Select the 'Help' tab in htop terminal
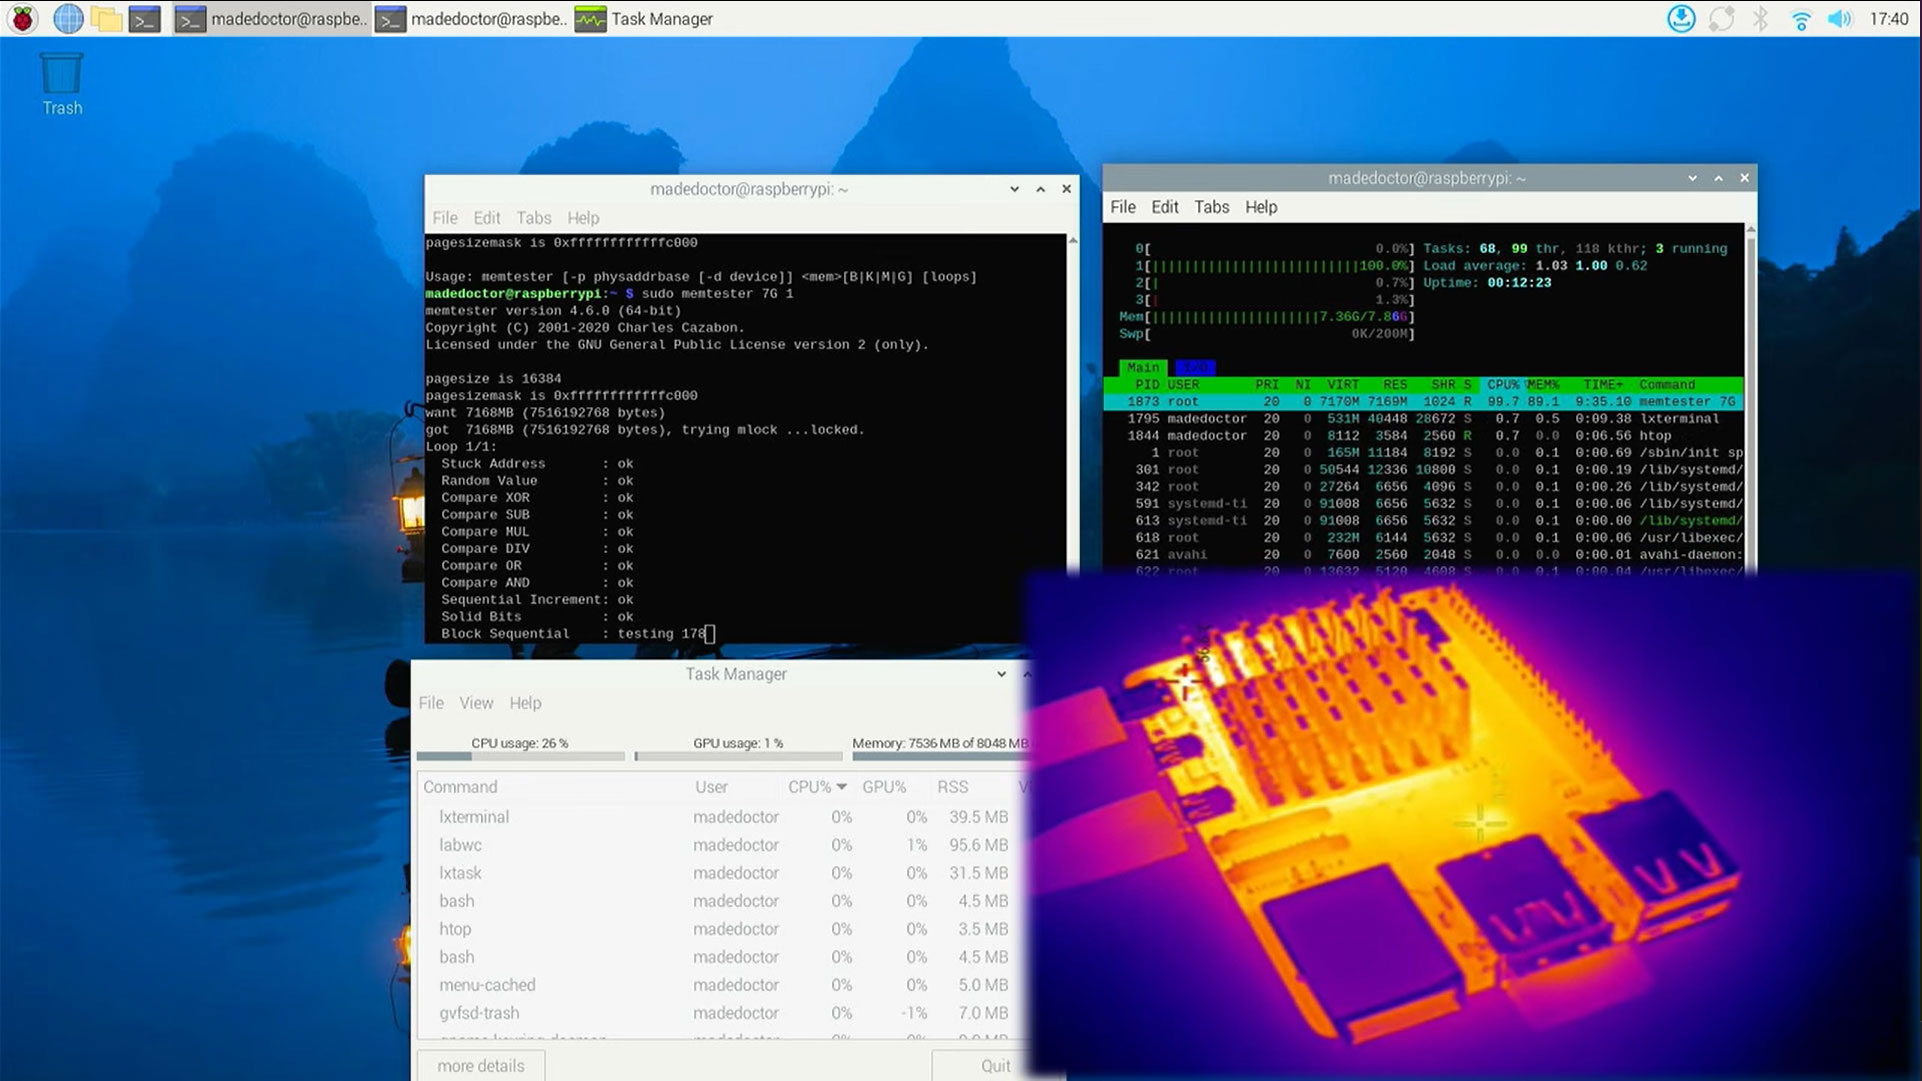The image size is (1922, 1081). click(x=1259, y=207)
